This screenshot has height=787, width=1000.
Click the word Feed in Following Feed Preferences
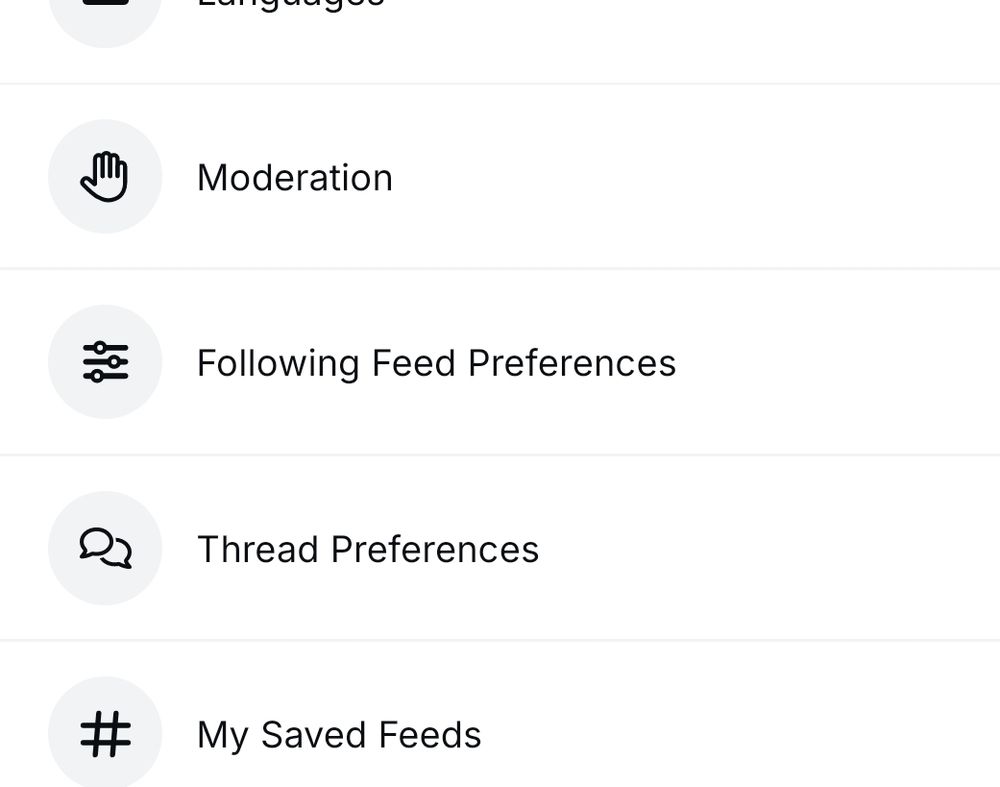point(413,362)
